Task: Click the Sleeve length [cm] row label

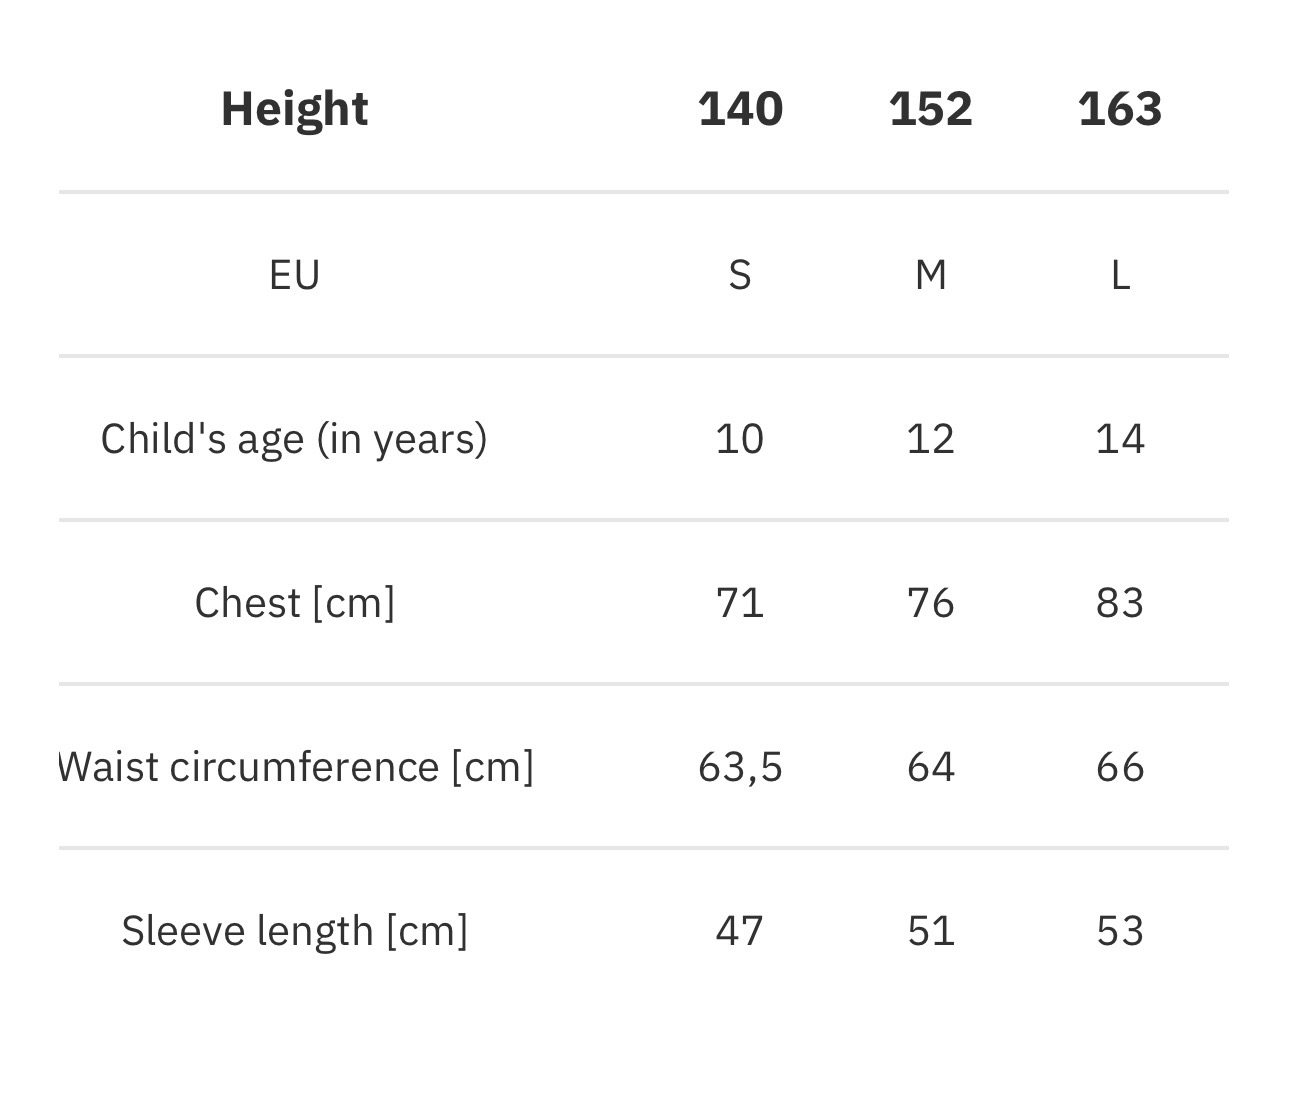Action: (294, 931)
